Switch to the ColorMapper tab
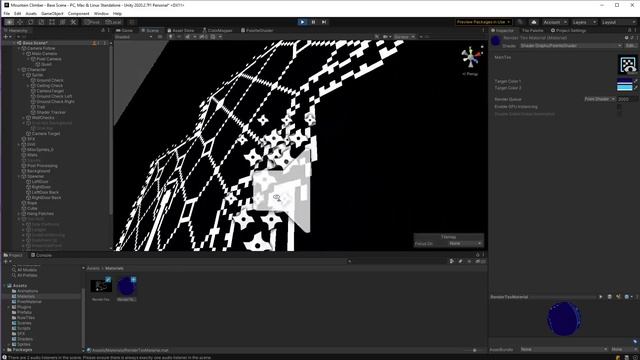Screen dimensions: 640x360 tap(217, 30)
